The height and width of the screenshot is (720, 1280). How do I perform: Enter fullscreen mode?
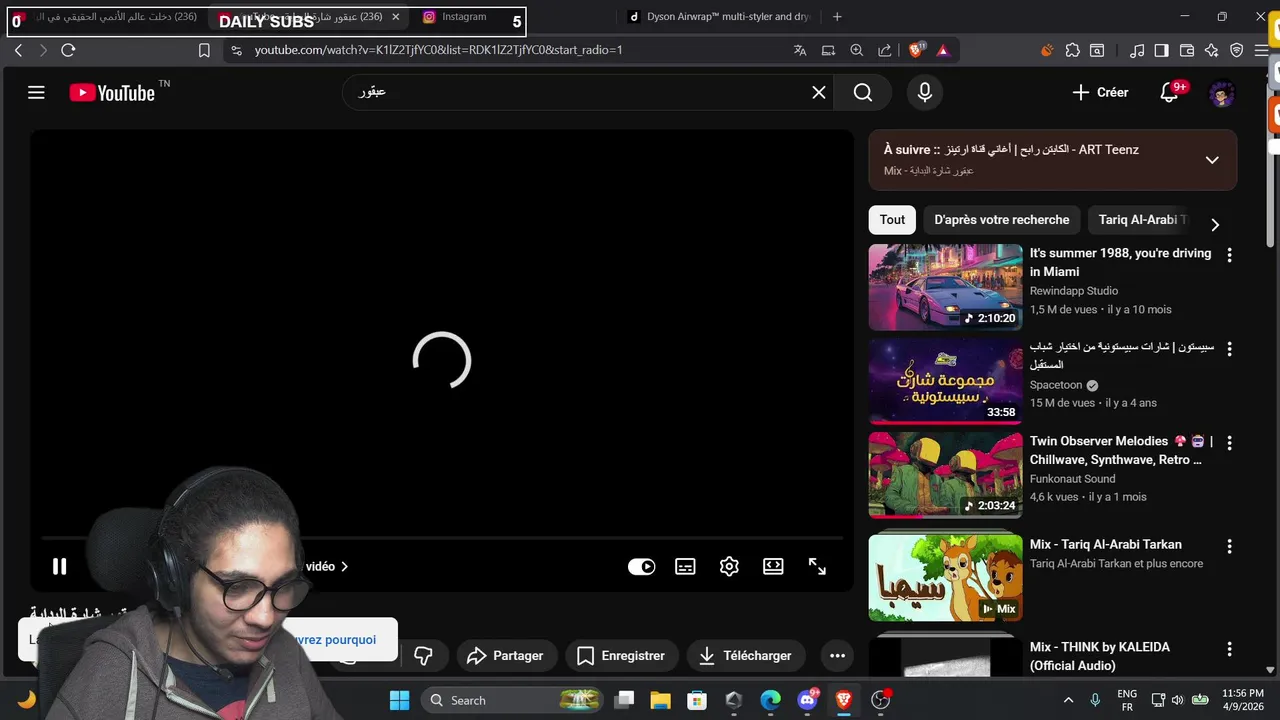click(x=817, y=567)
